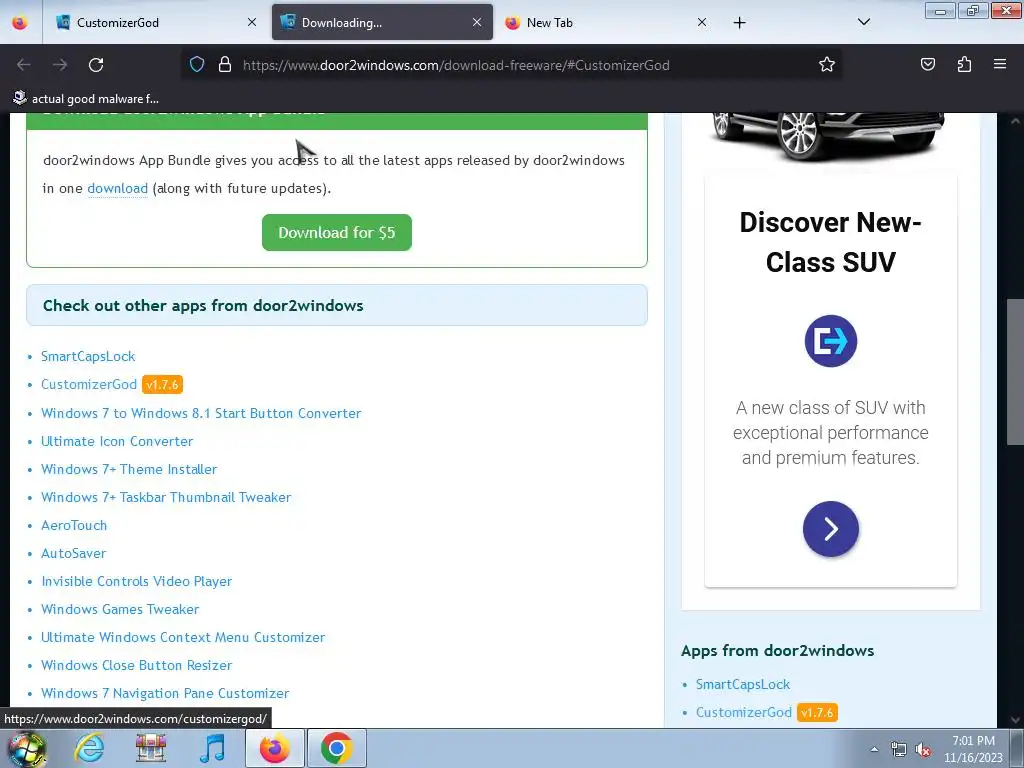1024x768 pixels.
Task: Close the Downloading... tab
Action: tap(477, 22)
